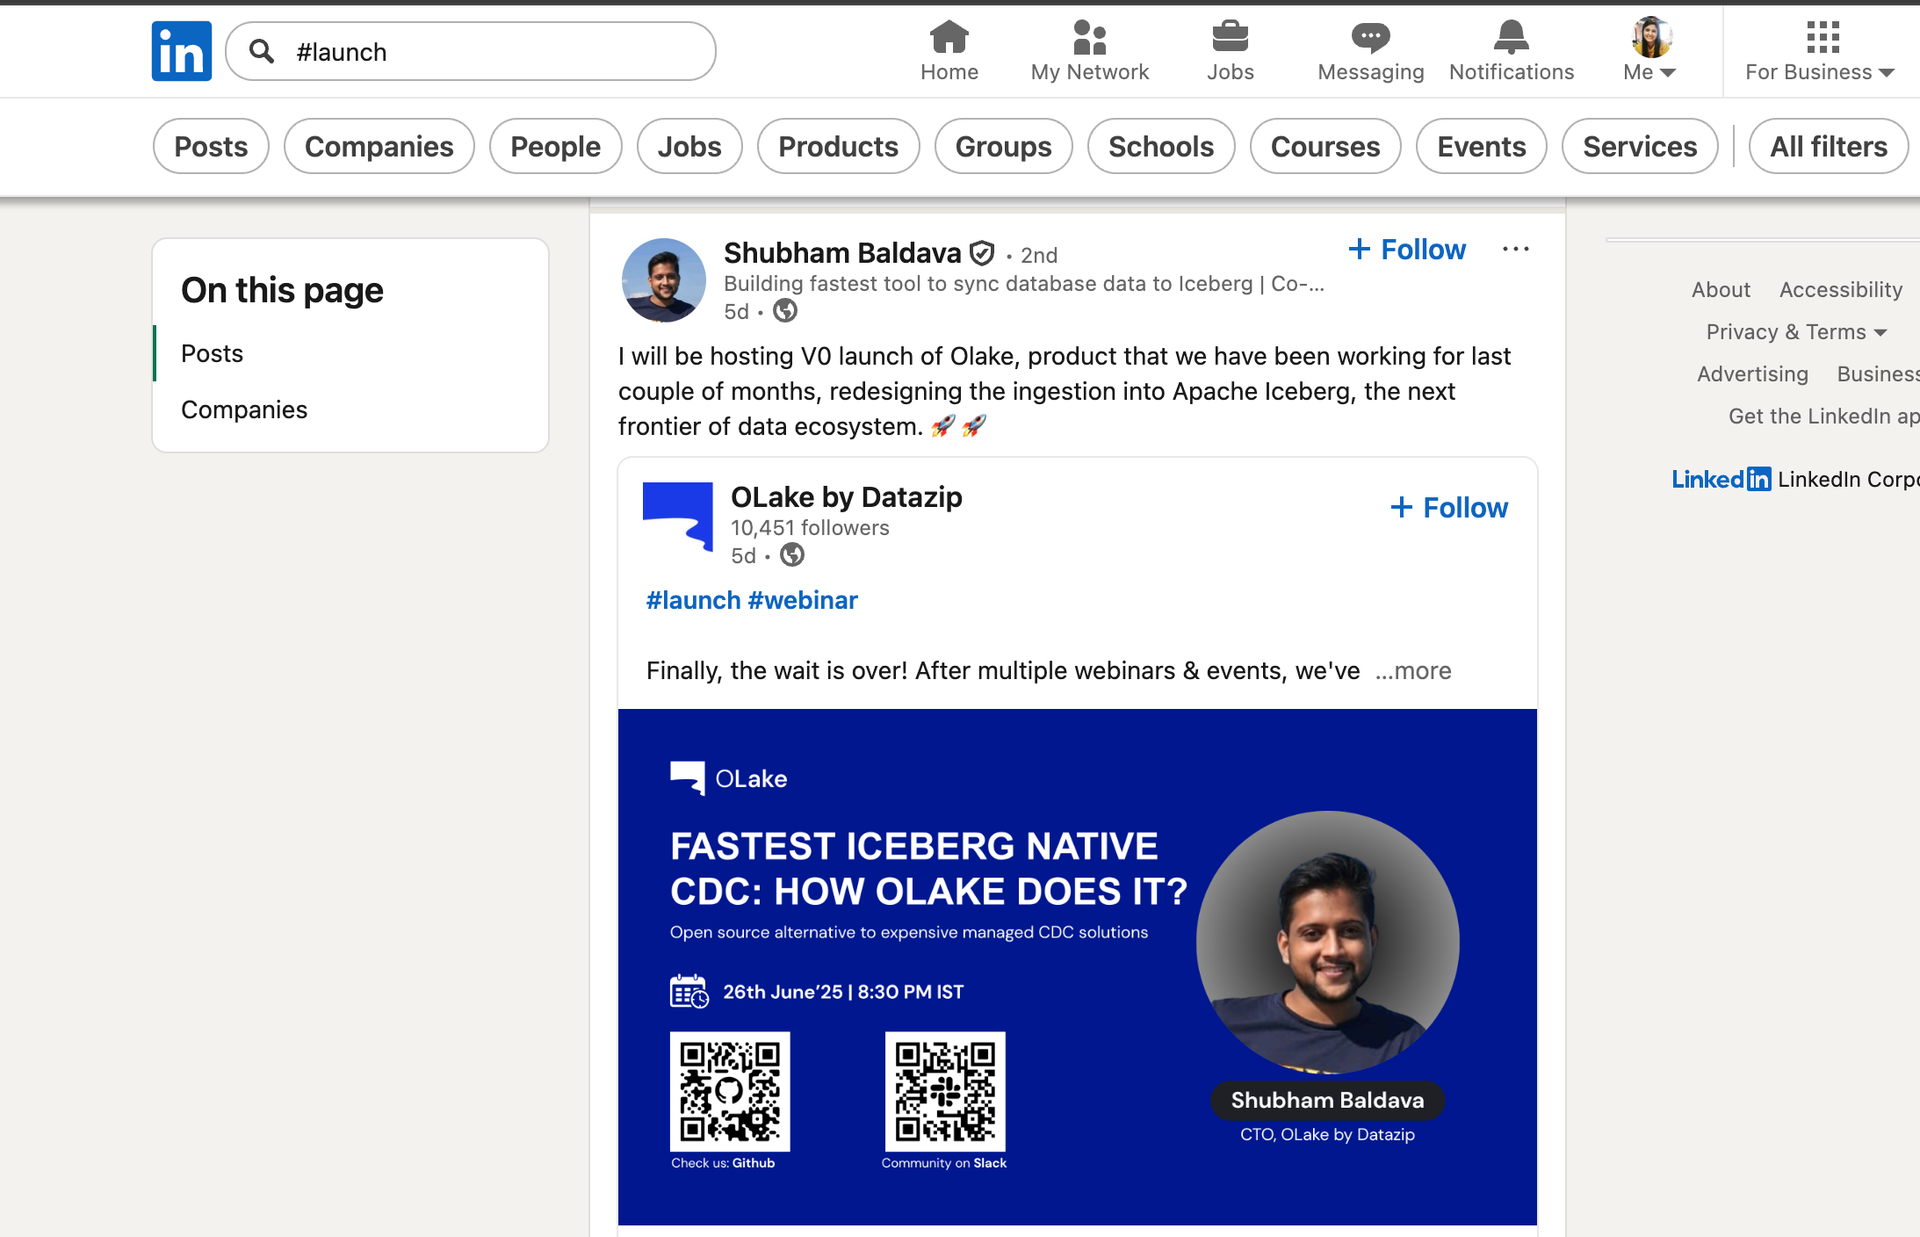Open Messaging chat icon
The height and width of the screenshot is (1237, 1920).
pos(1370,38)
